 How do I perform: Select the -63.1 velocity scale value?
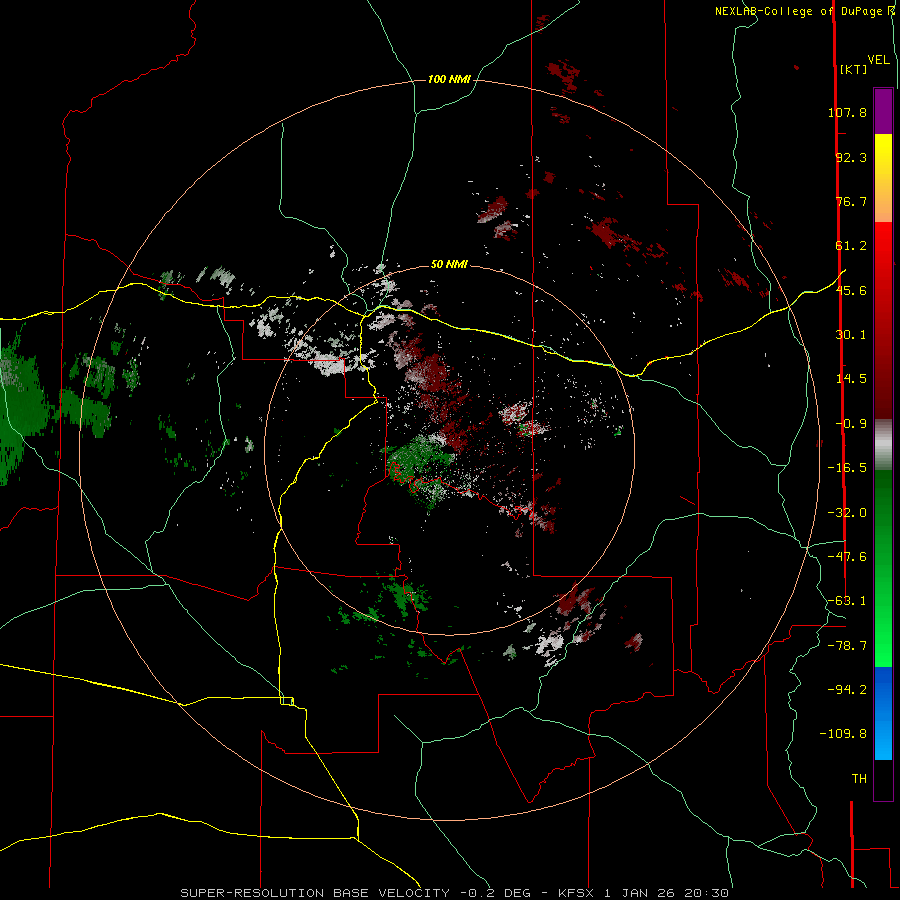coord(847,601)
